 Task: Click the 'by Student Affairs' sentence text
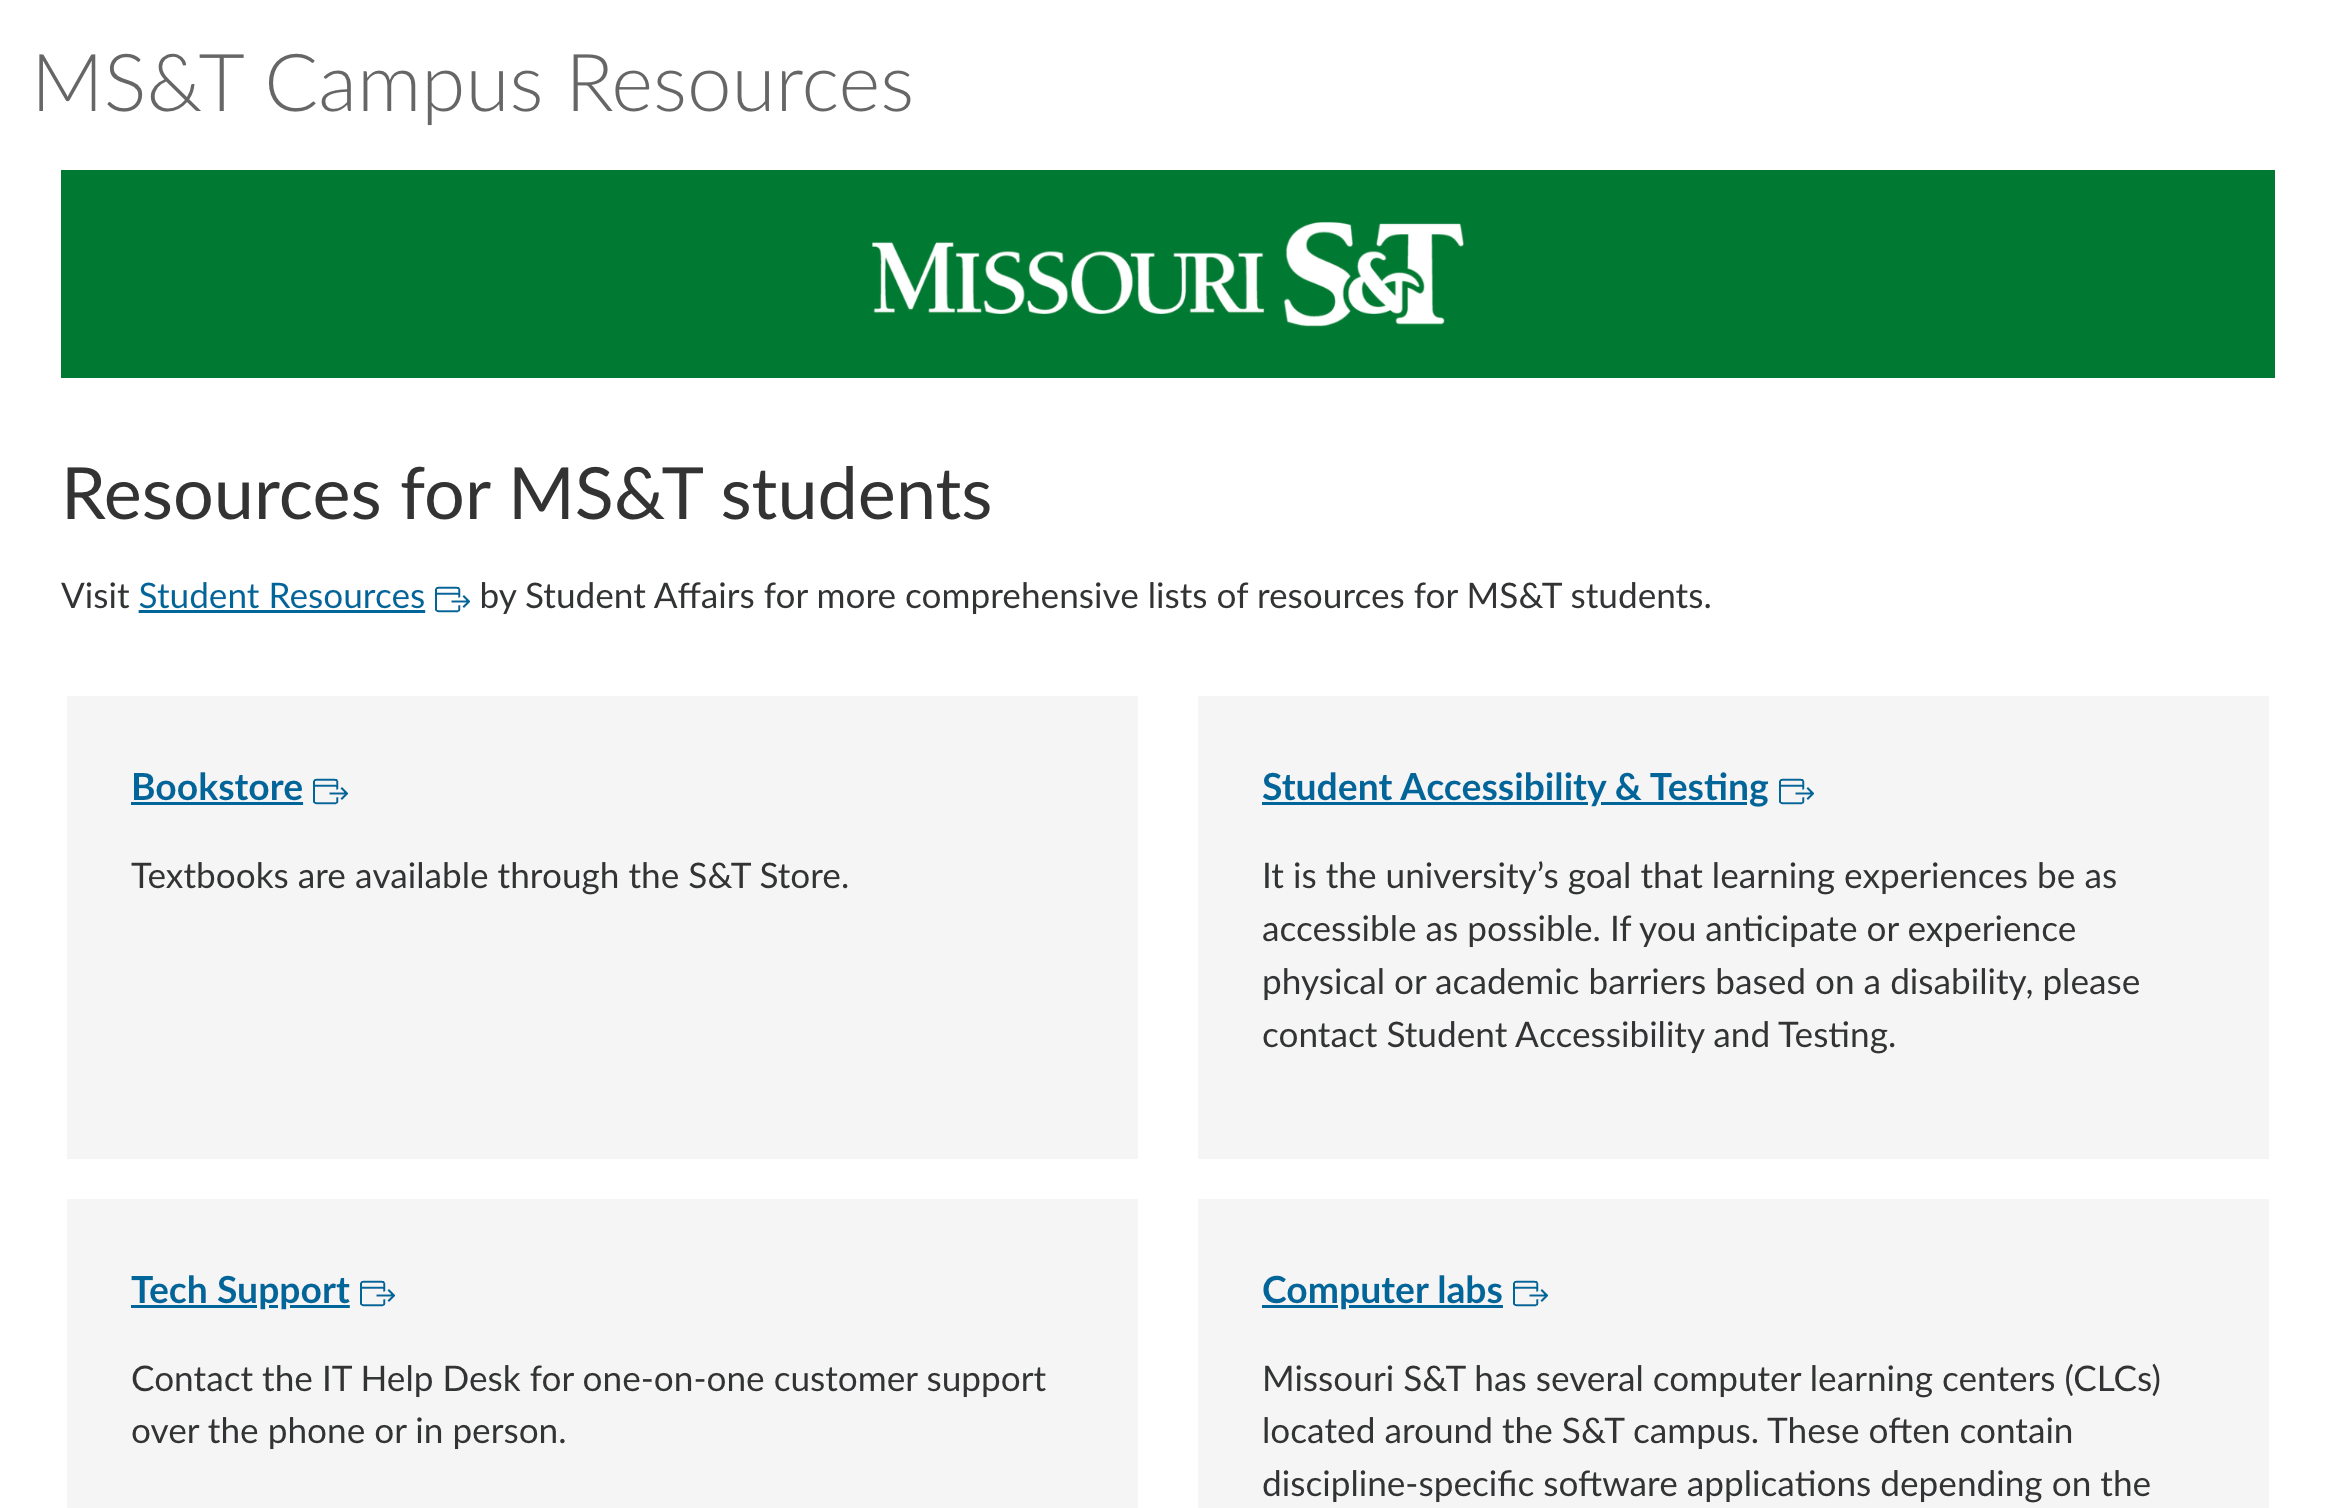pyautogui.click(x=1095, y=596)
